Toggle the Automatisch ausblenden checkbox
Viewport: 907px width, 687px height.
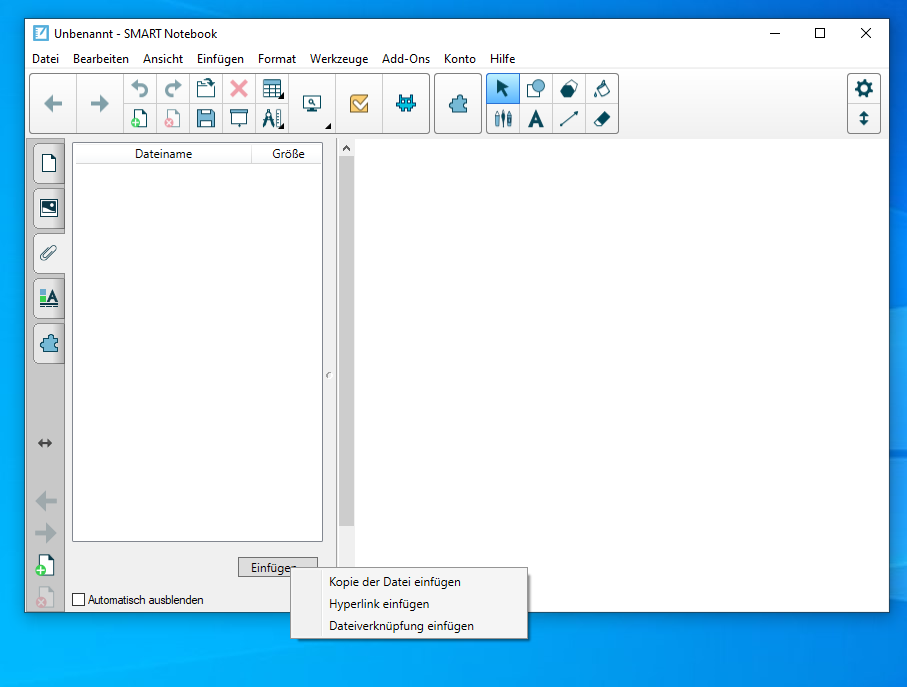coord(79,600)
